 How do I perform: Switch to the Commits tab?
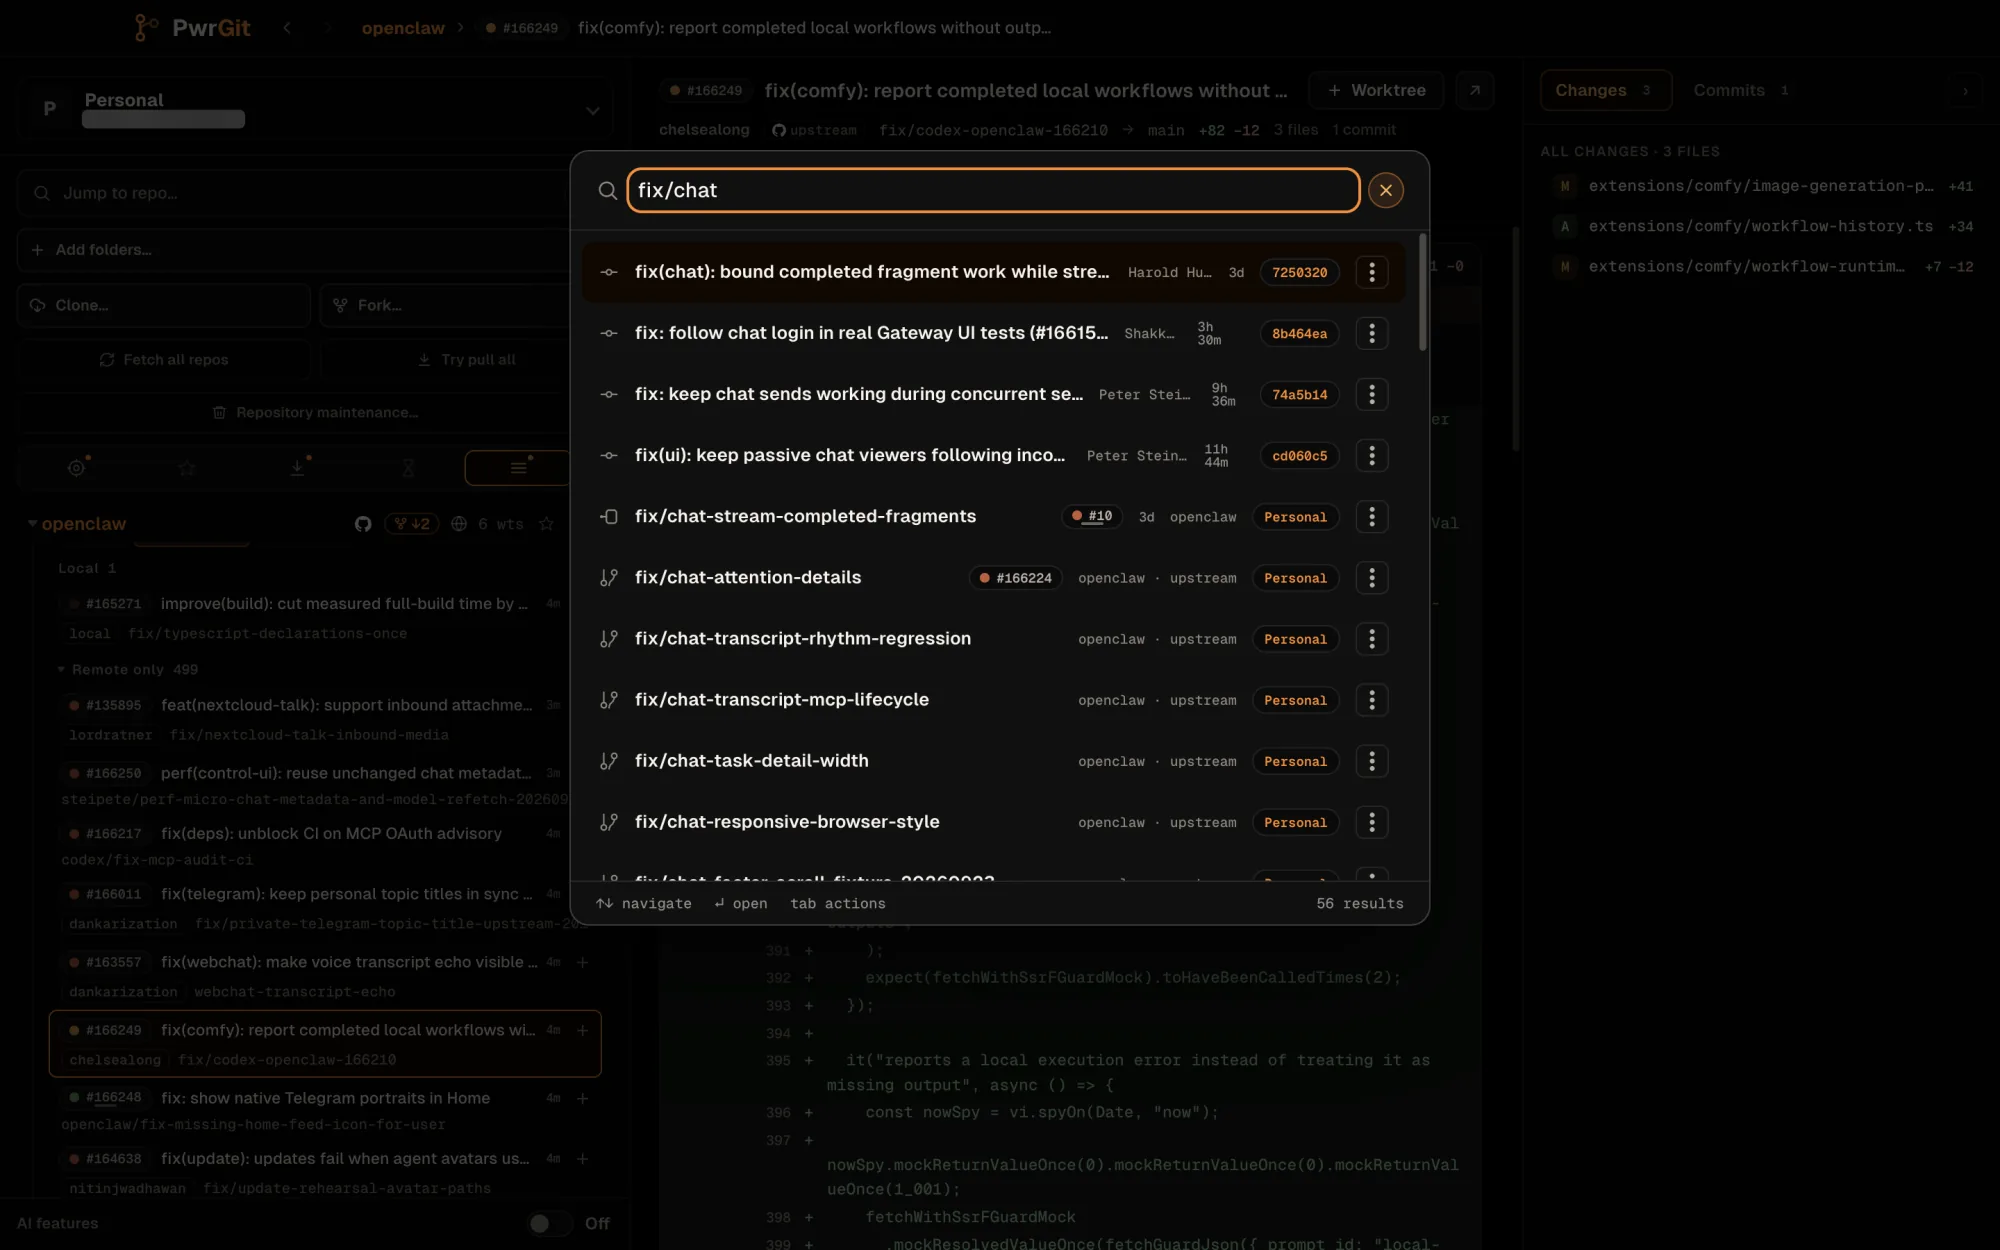[x=1740, y=90]
